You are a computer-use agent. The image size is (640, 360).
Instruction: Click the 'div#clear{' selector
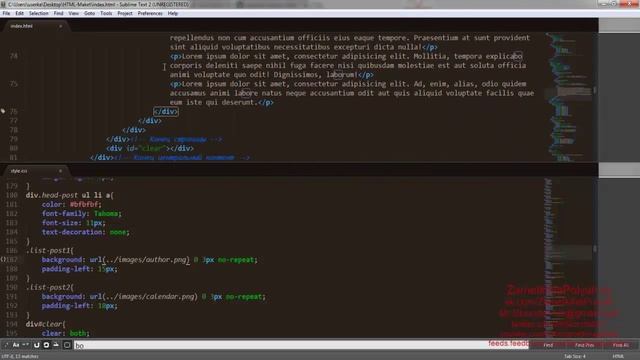tap(45, 324)
